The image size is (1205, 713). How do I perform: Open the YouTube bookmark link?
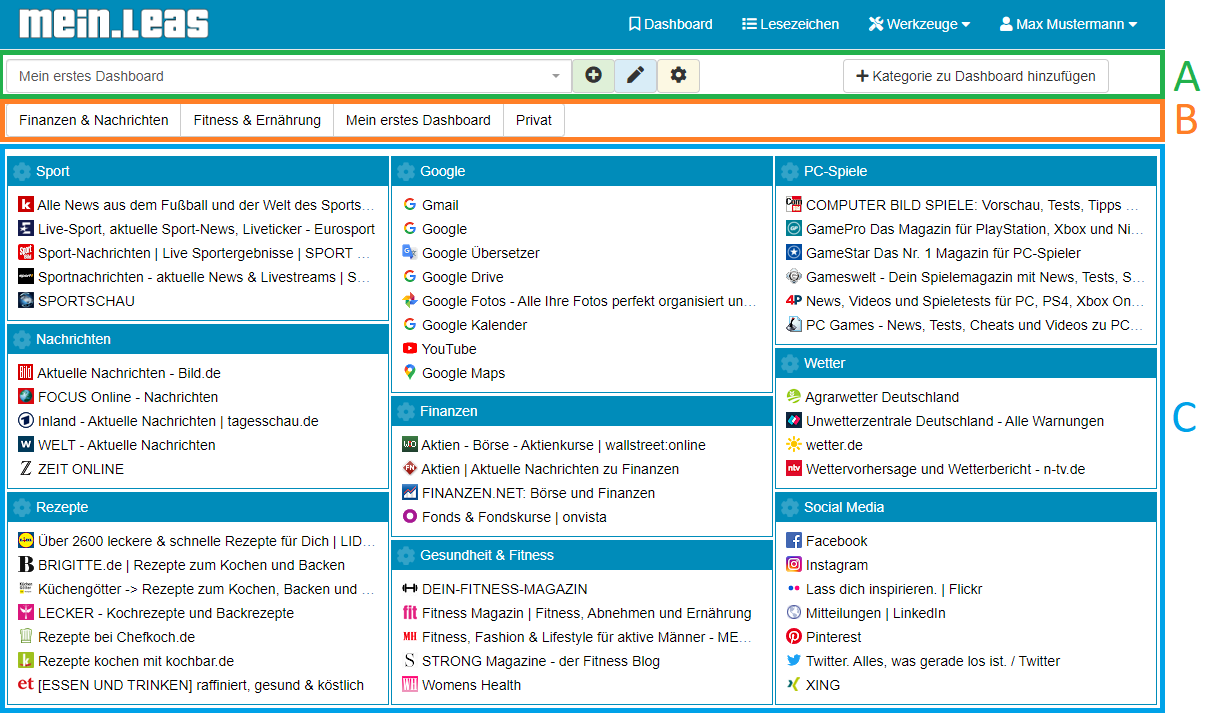point(449,349)
